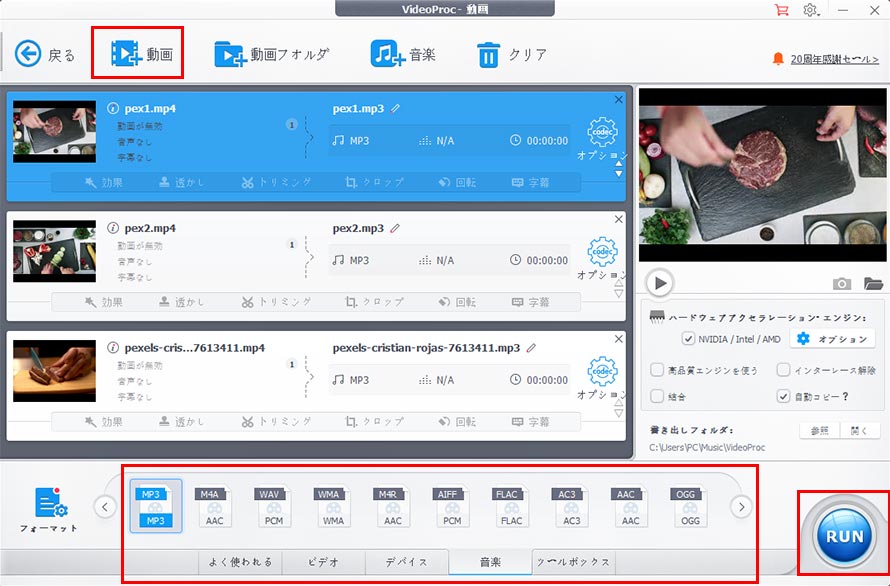Browse output folder with 参照
The image size is (890, 586).
point(820,430)
